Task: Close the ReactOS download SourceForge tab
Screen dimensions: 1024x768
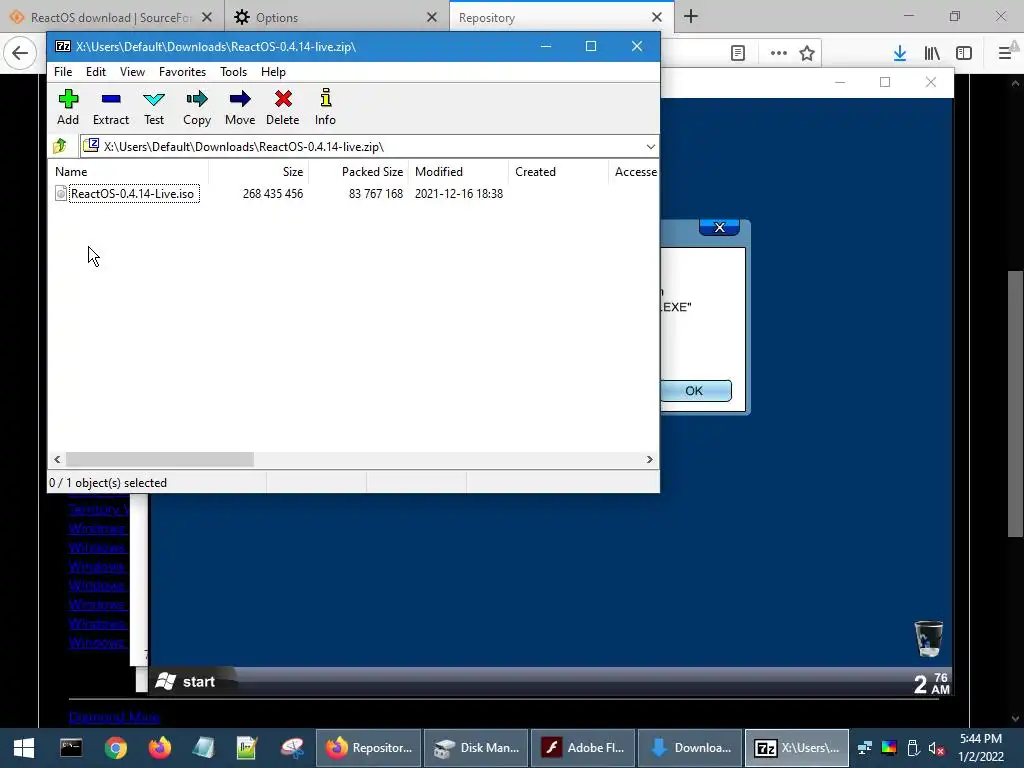Action: [207, 18]
